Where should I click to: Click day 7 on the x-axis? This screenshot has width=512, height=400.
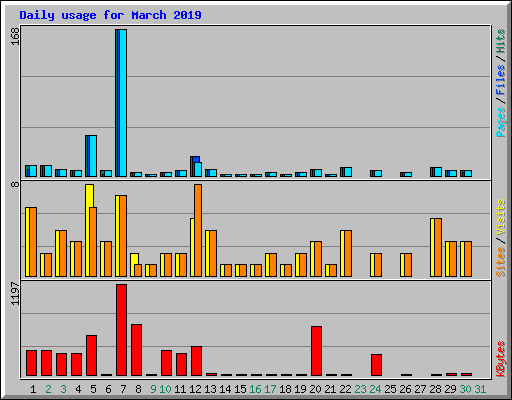(x=123, y=389)
